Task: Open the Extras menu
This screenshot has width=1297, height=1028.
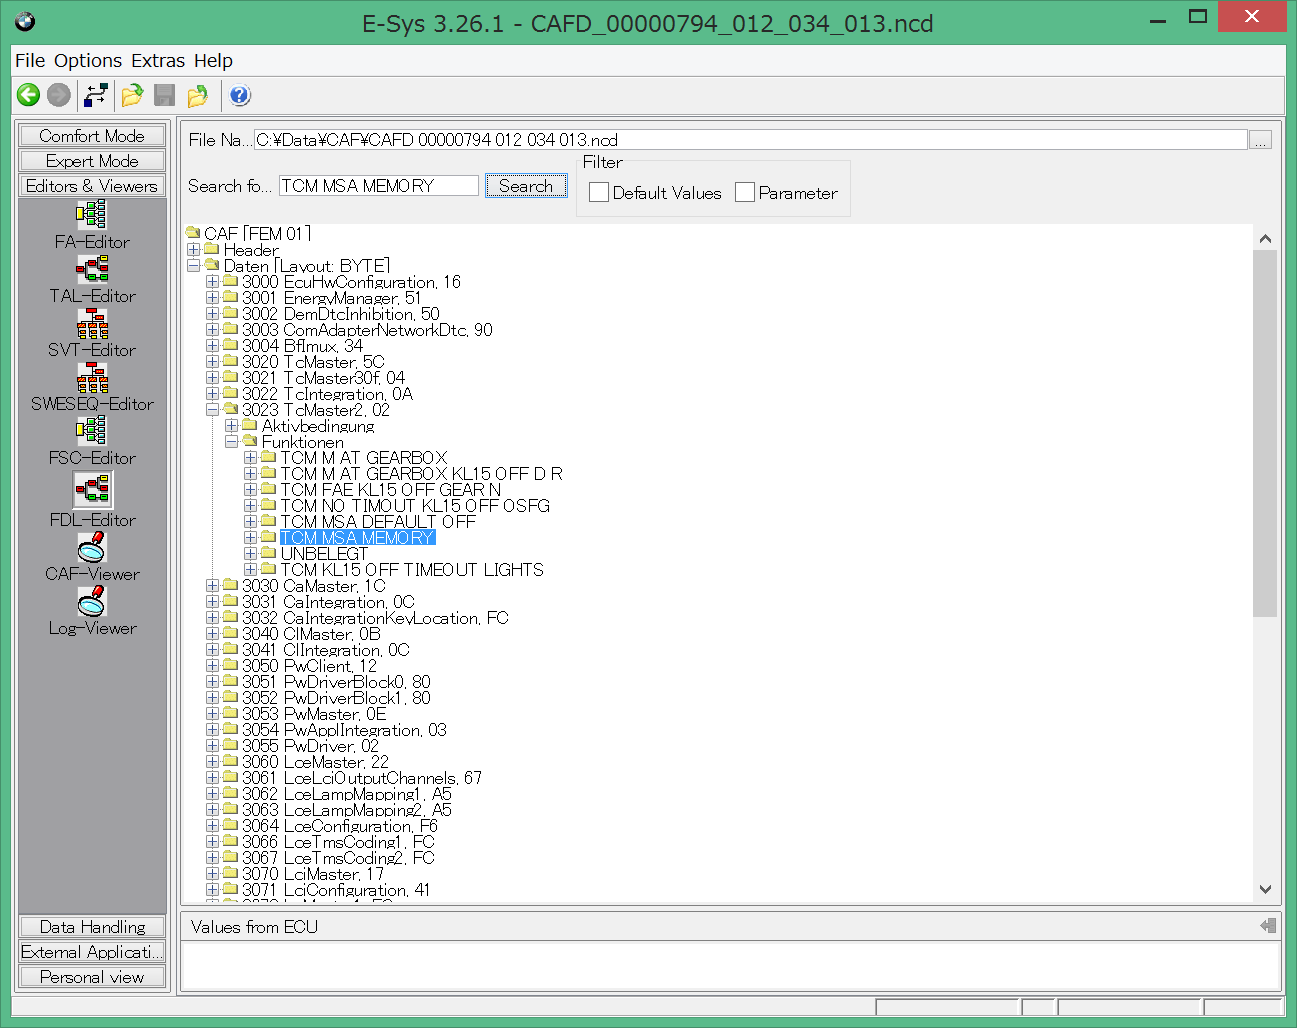Action: point(158,61)
